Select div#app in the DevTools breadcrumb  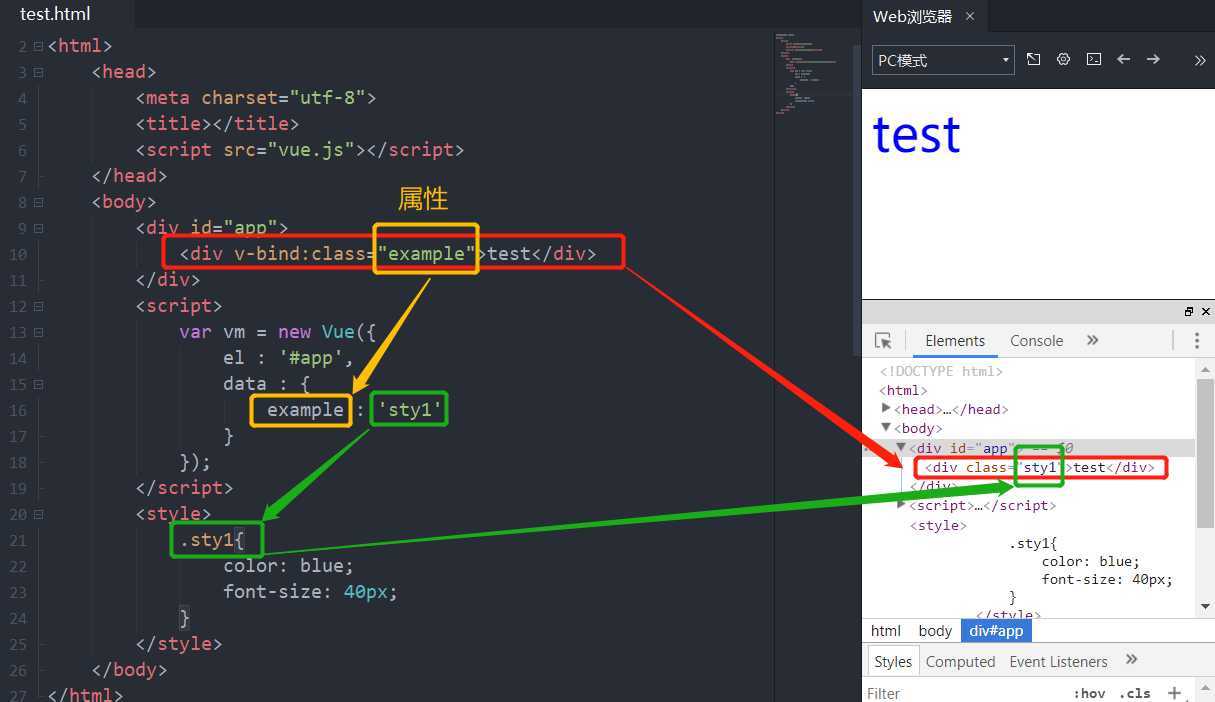(996, 631)
